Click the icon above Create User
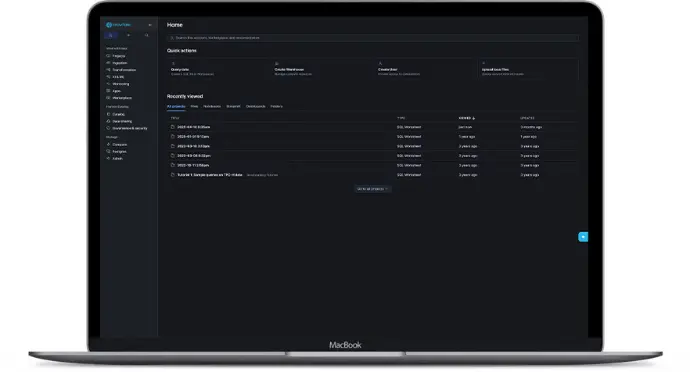 point(380,64)
